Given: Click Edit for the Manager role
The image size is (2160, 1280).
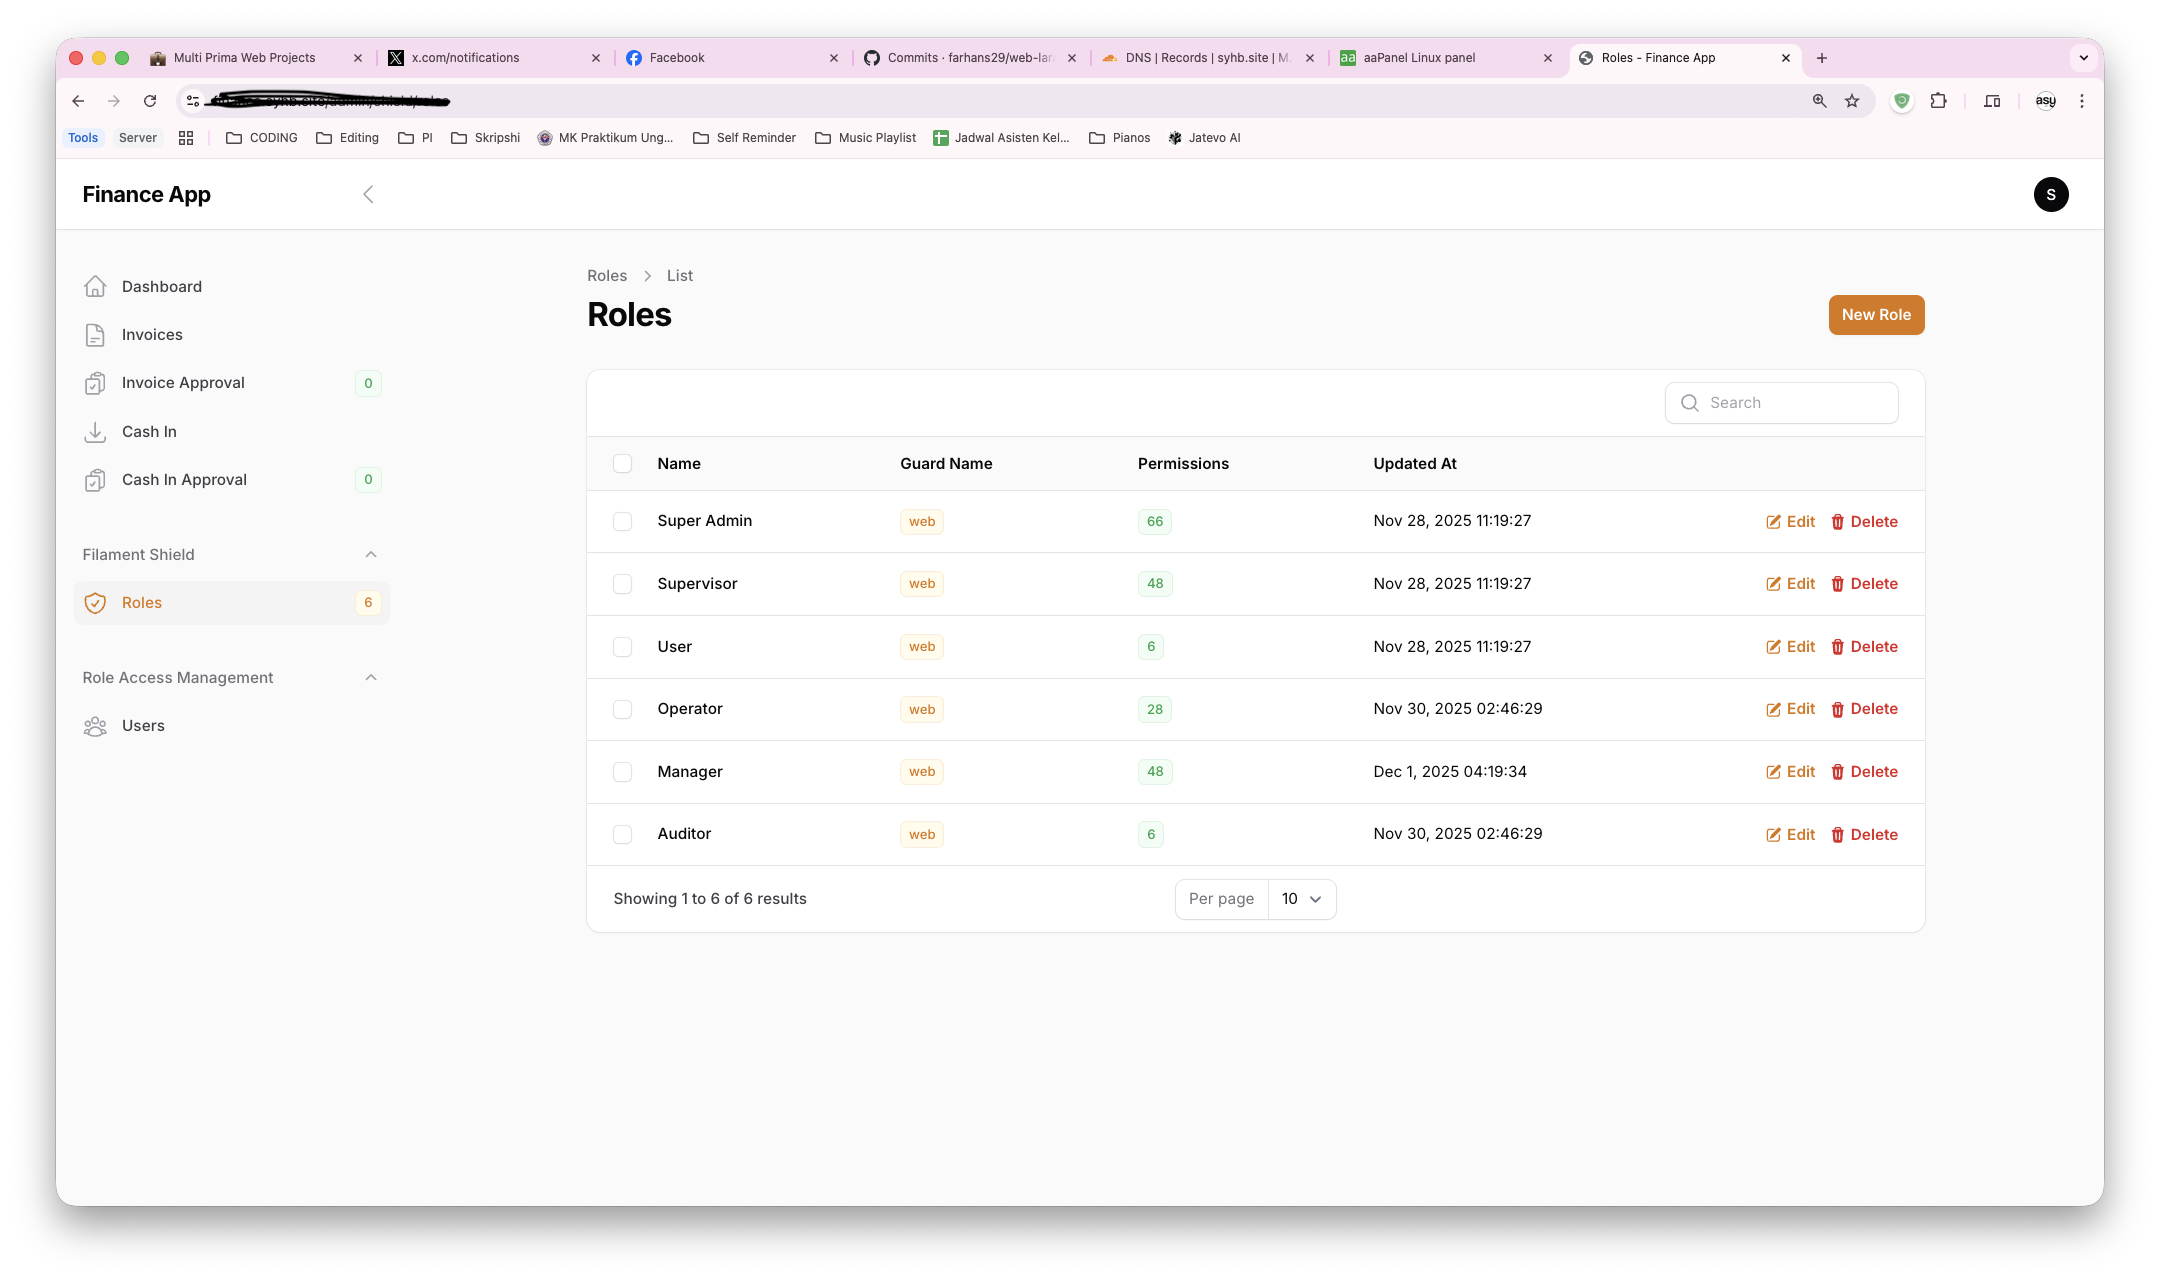Looking at the screenshot, I should coord(1790,772).
